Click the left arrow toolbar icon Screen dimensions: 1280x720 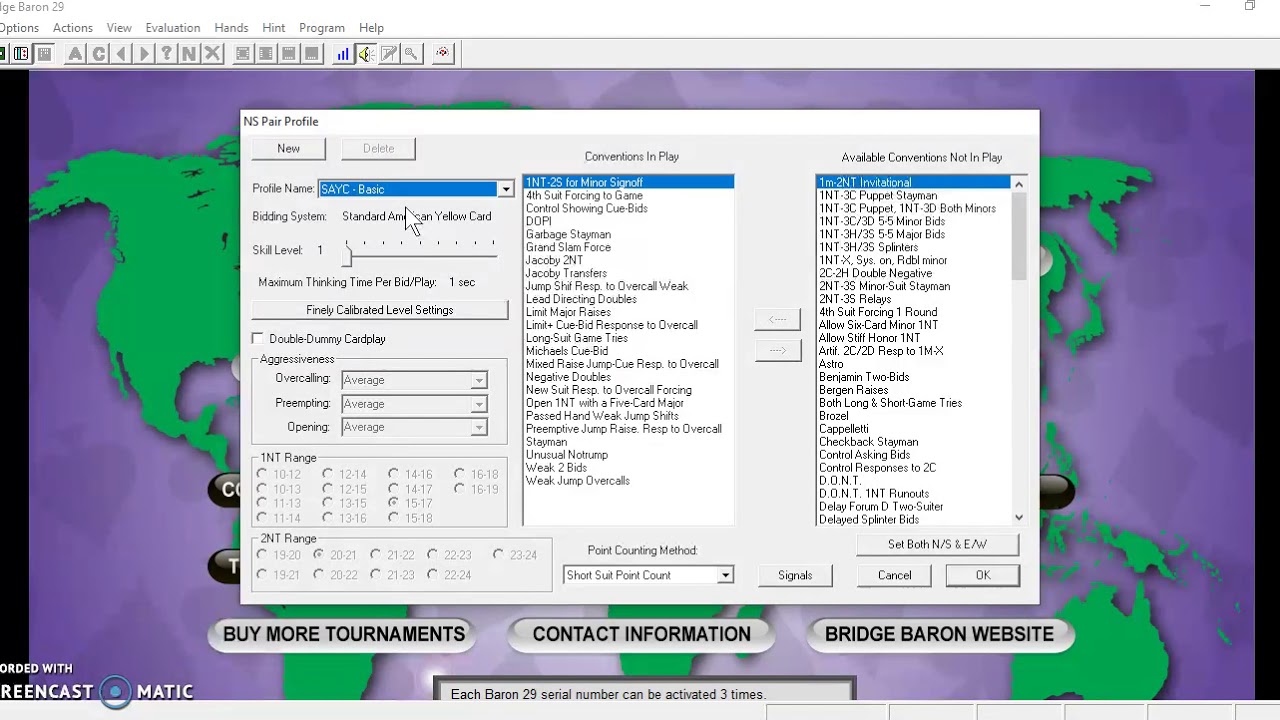point(121,54)
